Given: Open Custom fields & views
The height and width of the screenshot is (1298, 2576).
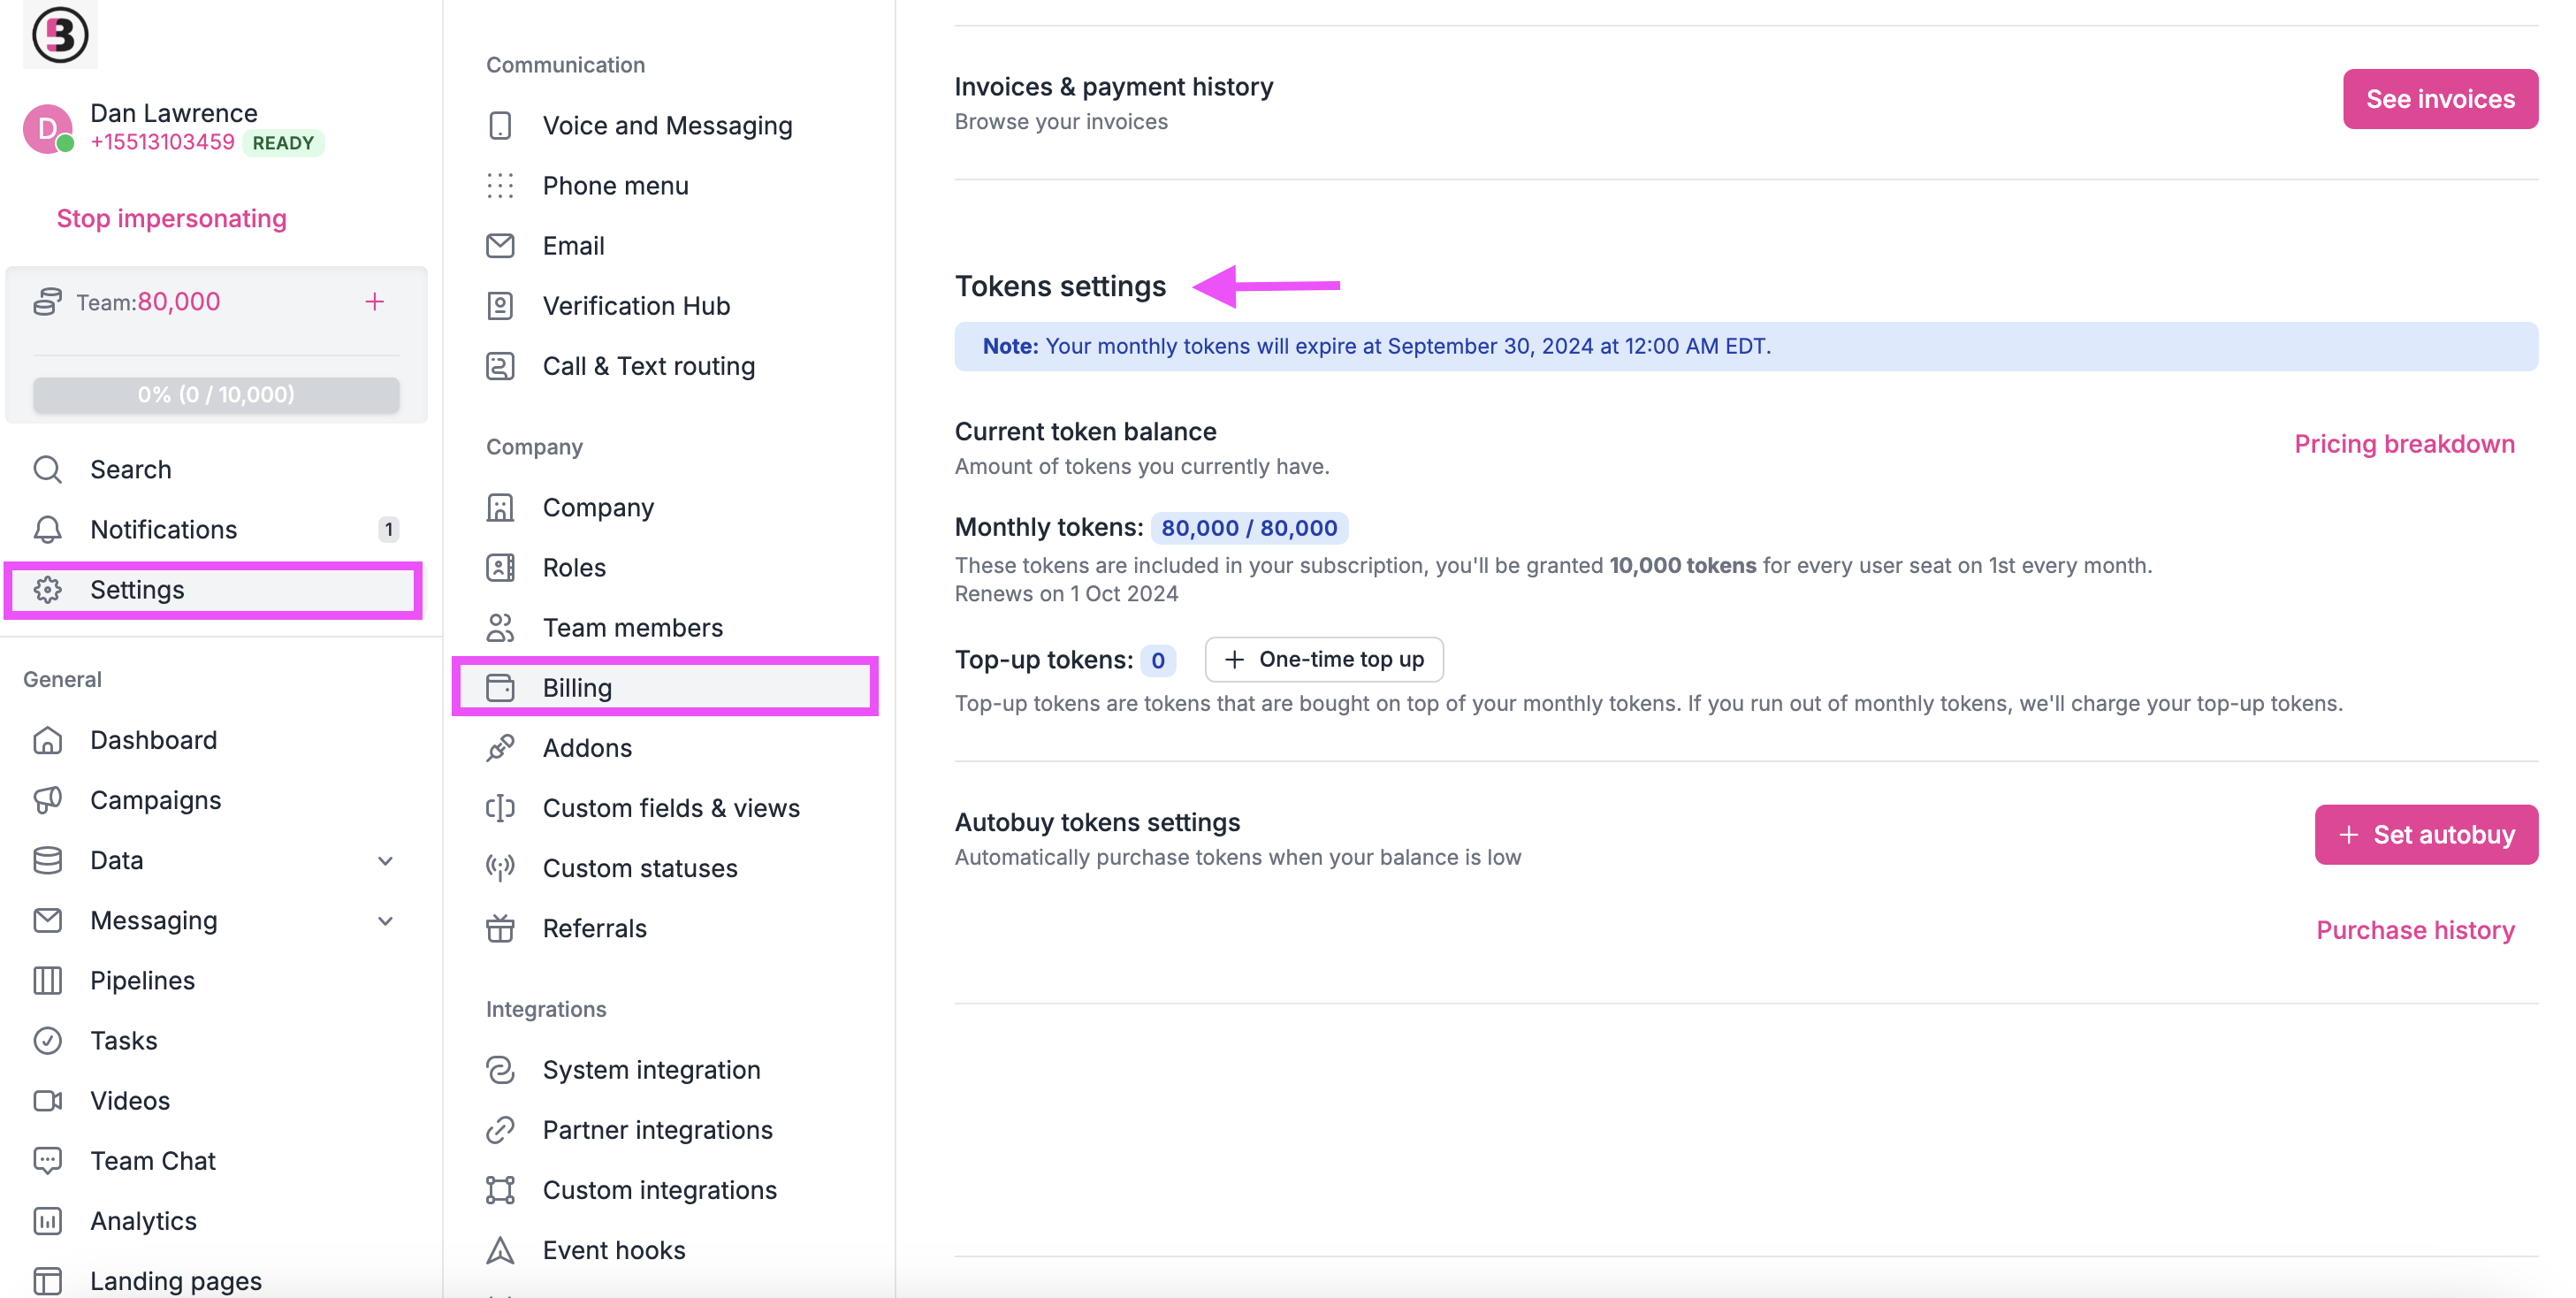Looking at the screenshot, I should pos(670,807).
